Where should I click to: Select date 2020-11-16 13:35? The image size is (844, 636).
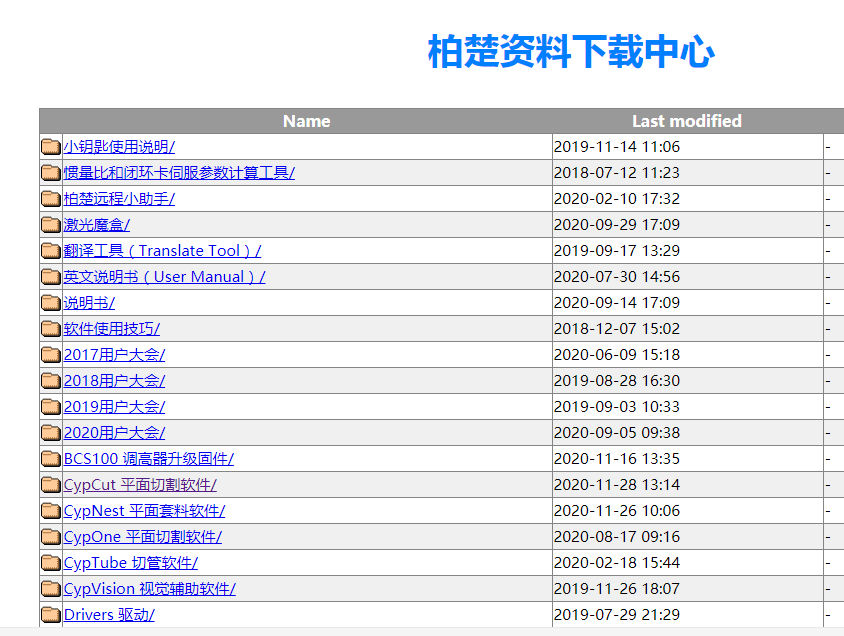tap(617, 458)
